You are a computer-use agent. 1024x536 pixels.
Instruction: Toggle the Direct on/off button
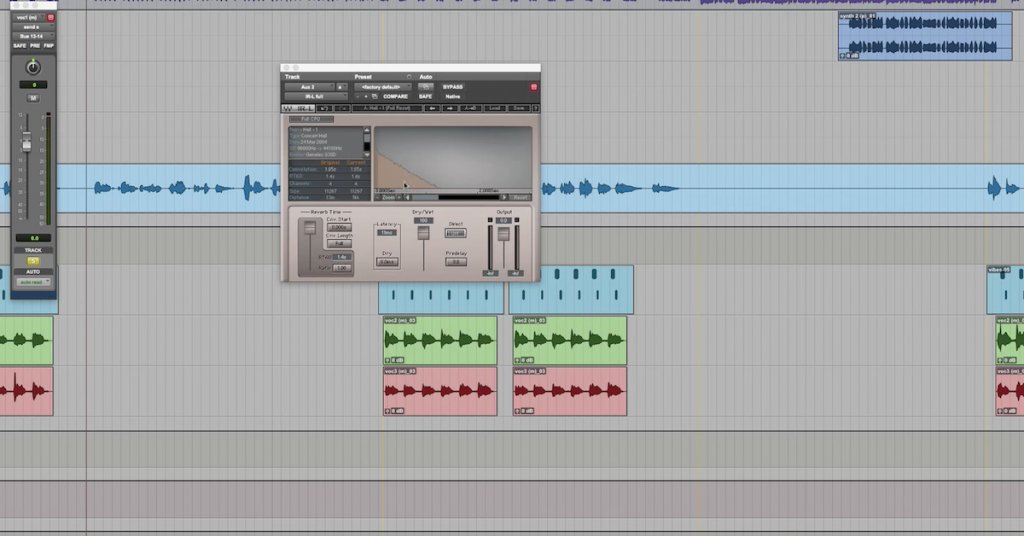click(x=456, y=233)
